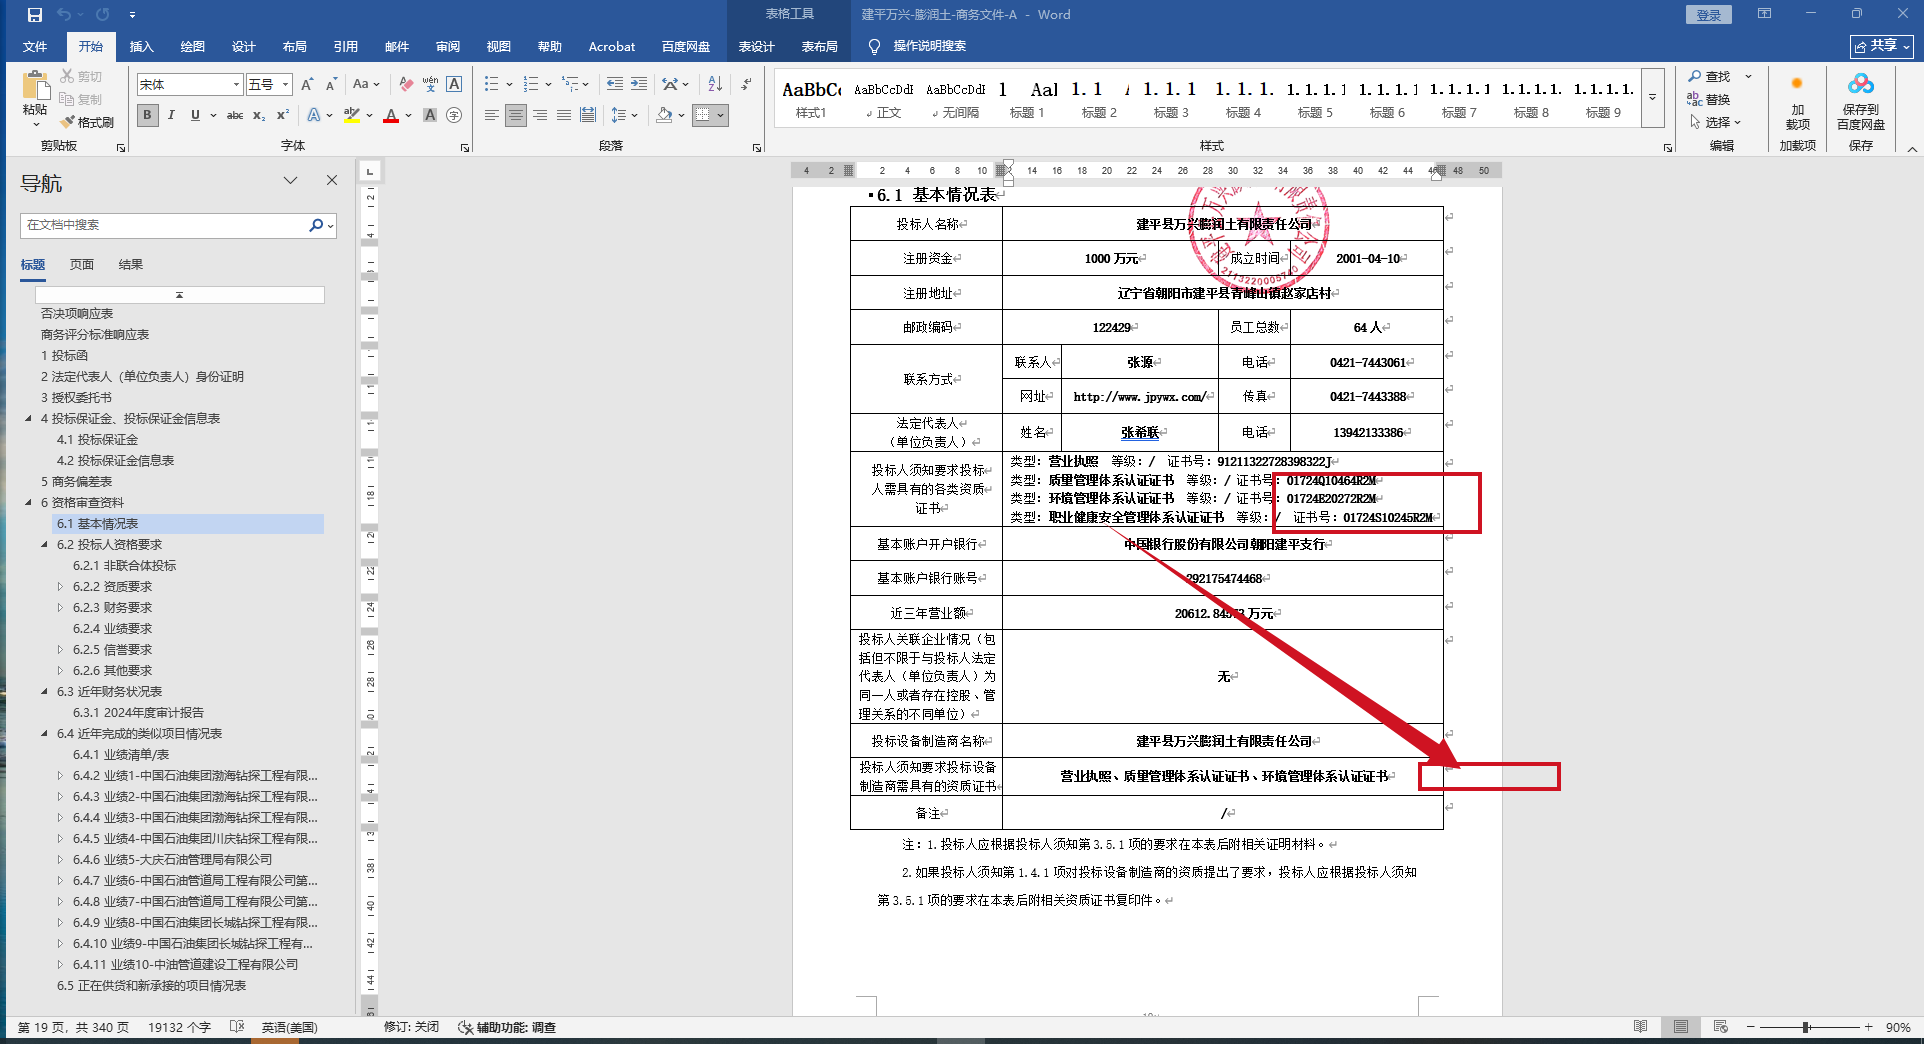Click the Find (查找) button
This screenshot has width=1924, height=1044.
click(1709, 76)
